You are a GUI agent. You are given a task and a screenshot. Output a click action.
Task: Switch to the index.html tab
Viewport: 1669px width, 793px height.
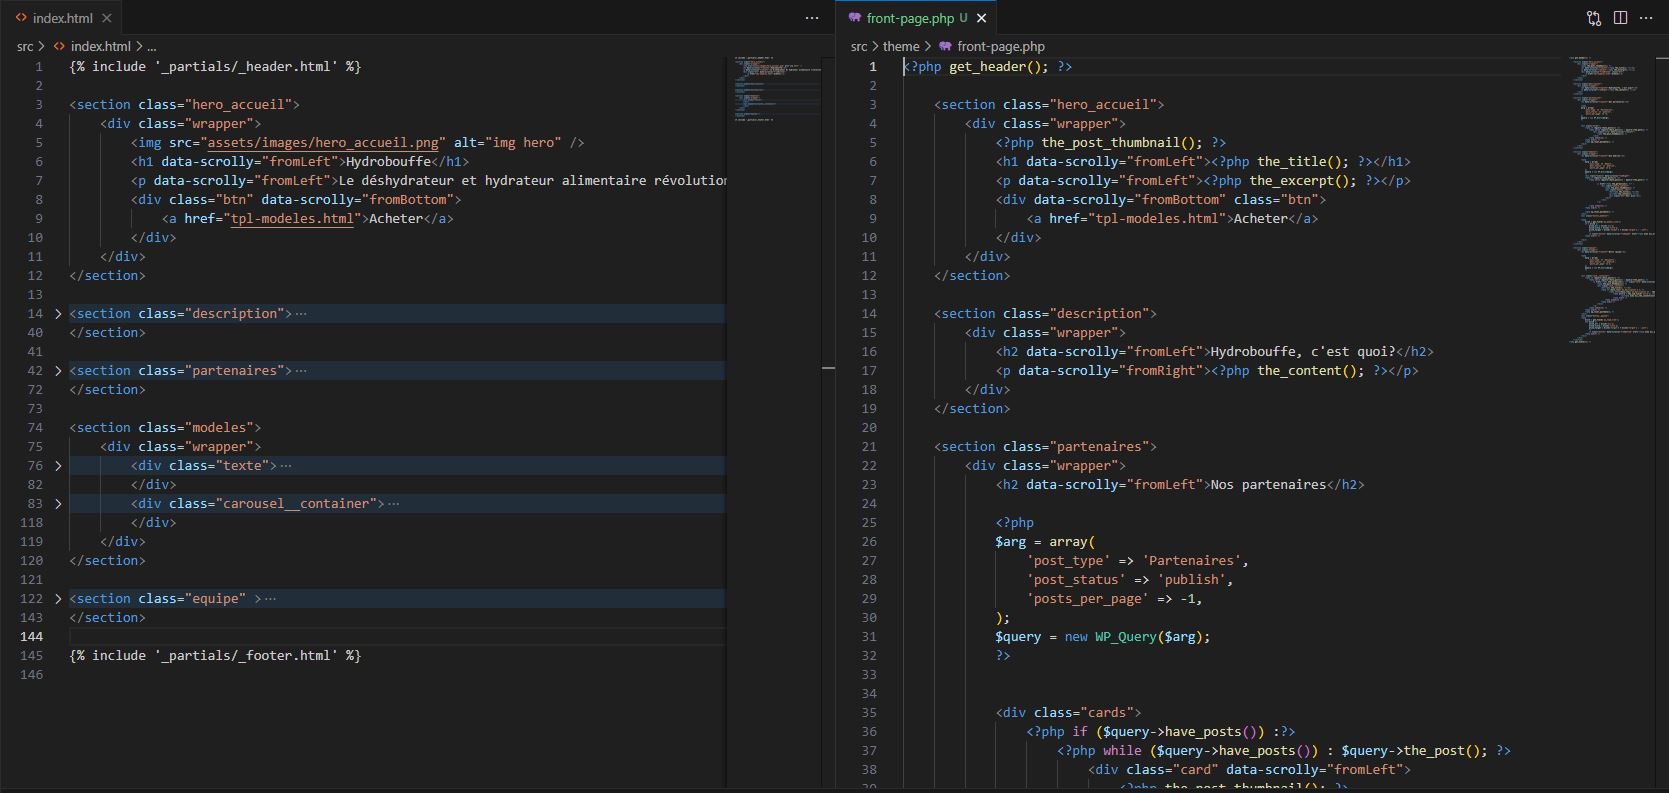(x=62, y=18)
